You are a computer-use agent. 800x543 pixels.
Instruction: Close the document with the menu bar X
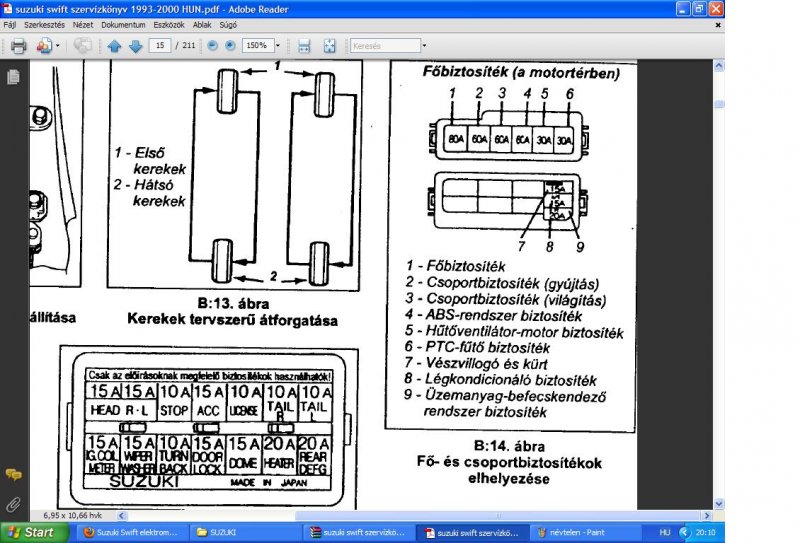pyautogui.click(x=718, y=24)
